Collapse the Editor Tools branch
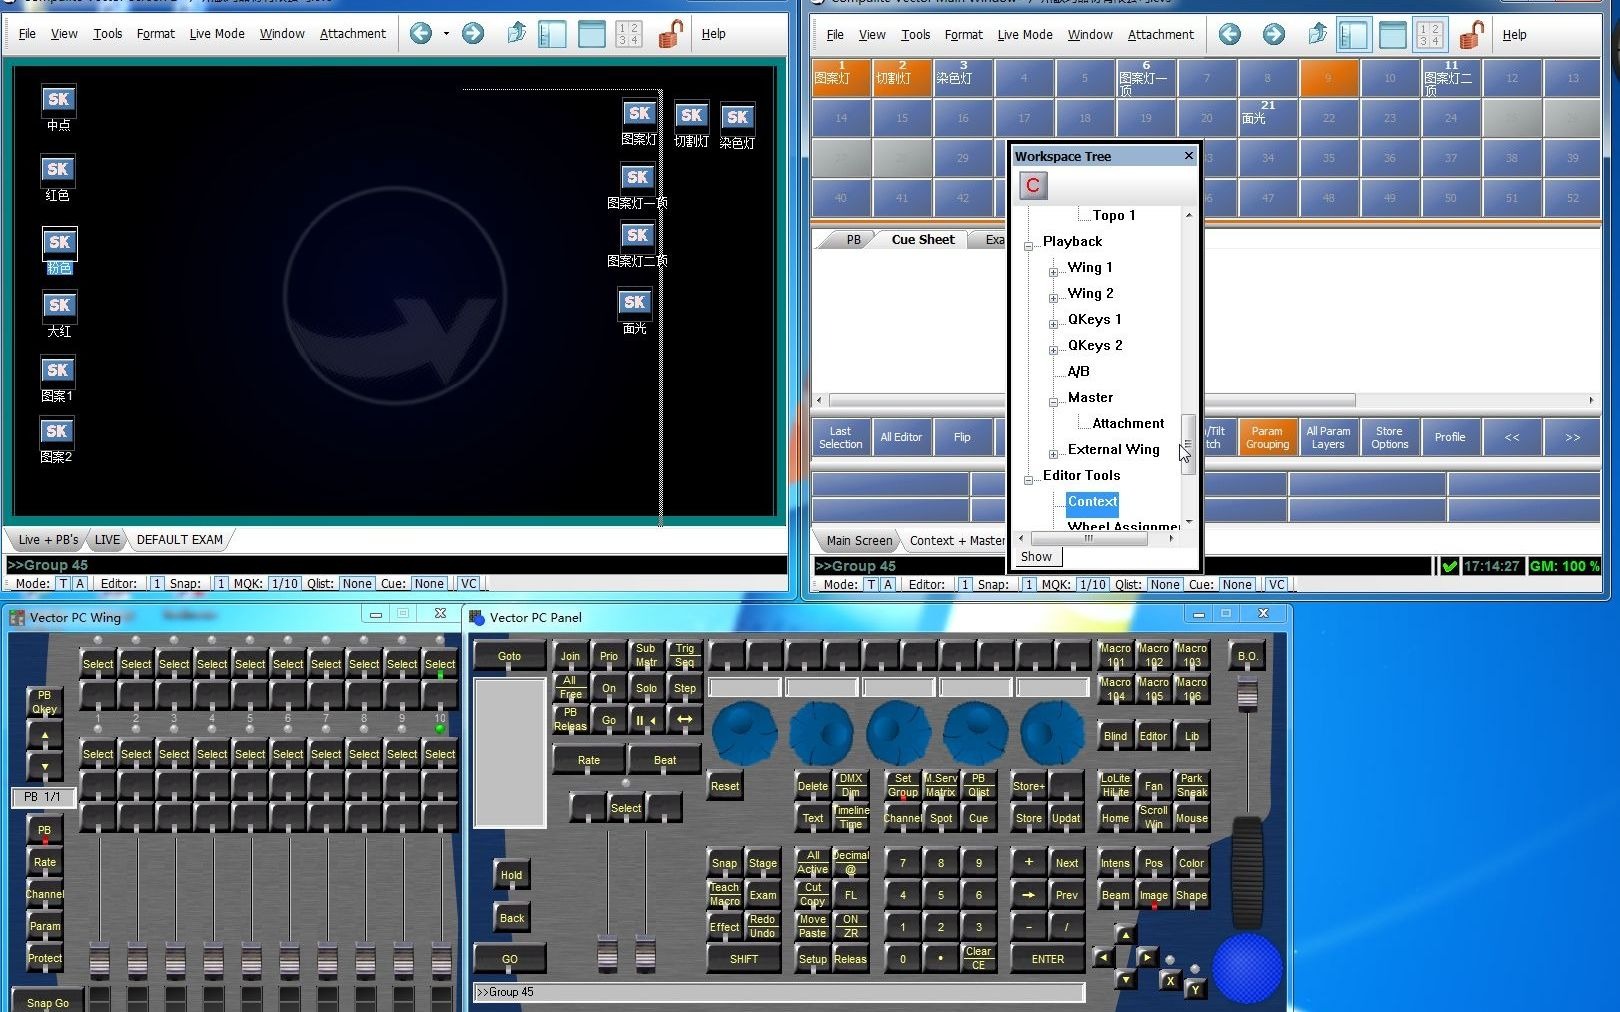Viewport: 1620px width, 1012px height. pos(1029,480)
